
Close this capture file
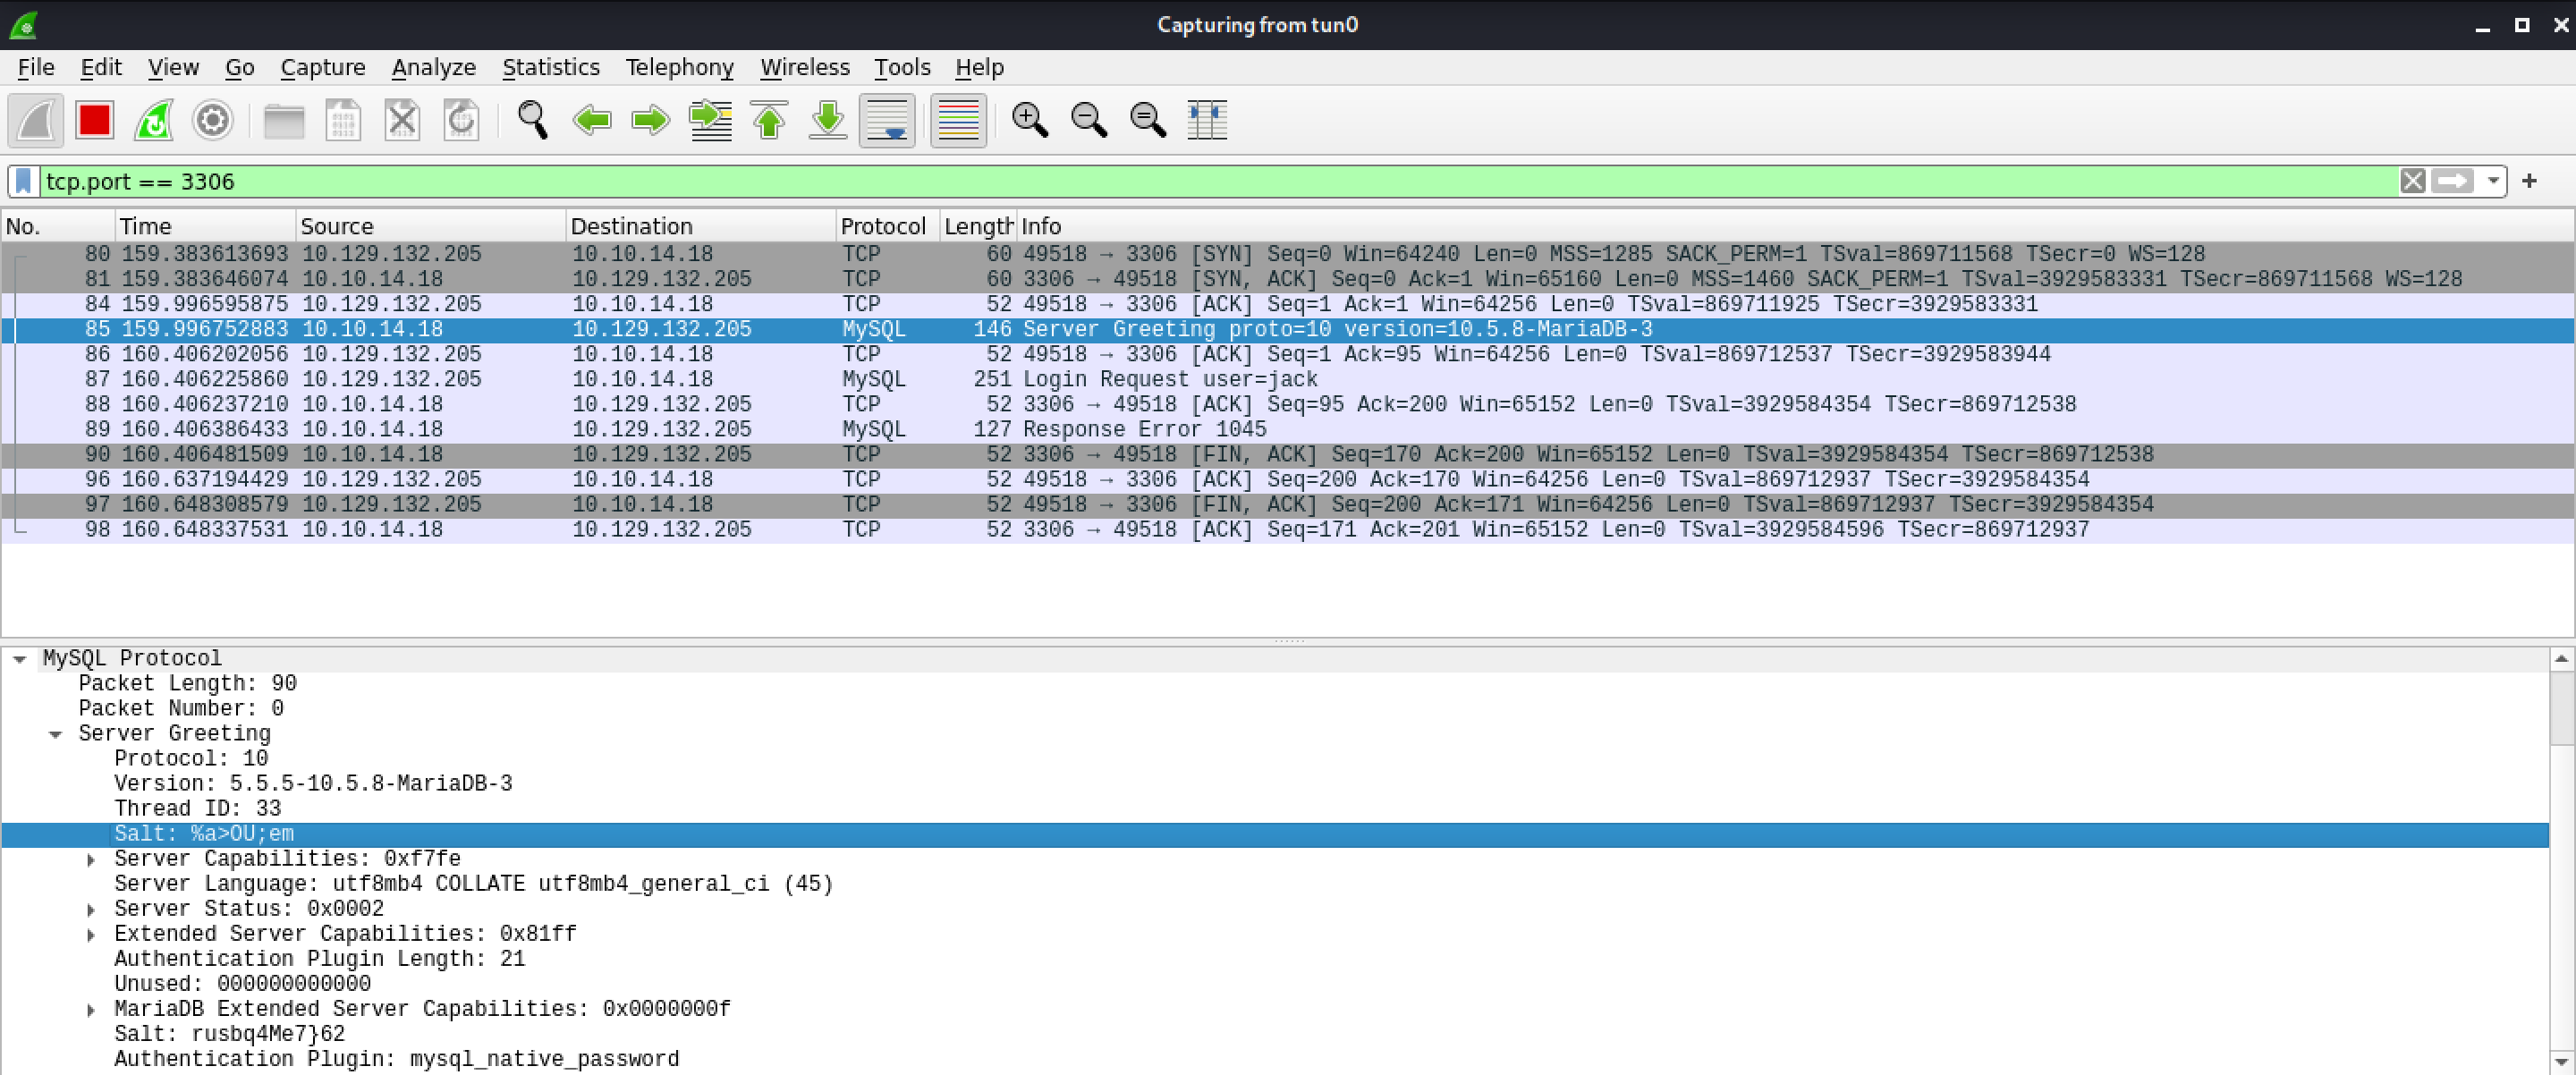point(402,121)
